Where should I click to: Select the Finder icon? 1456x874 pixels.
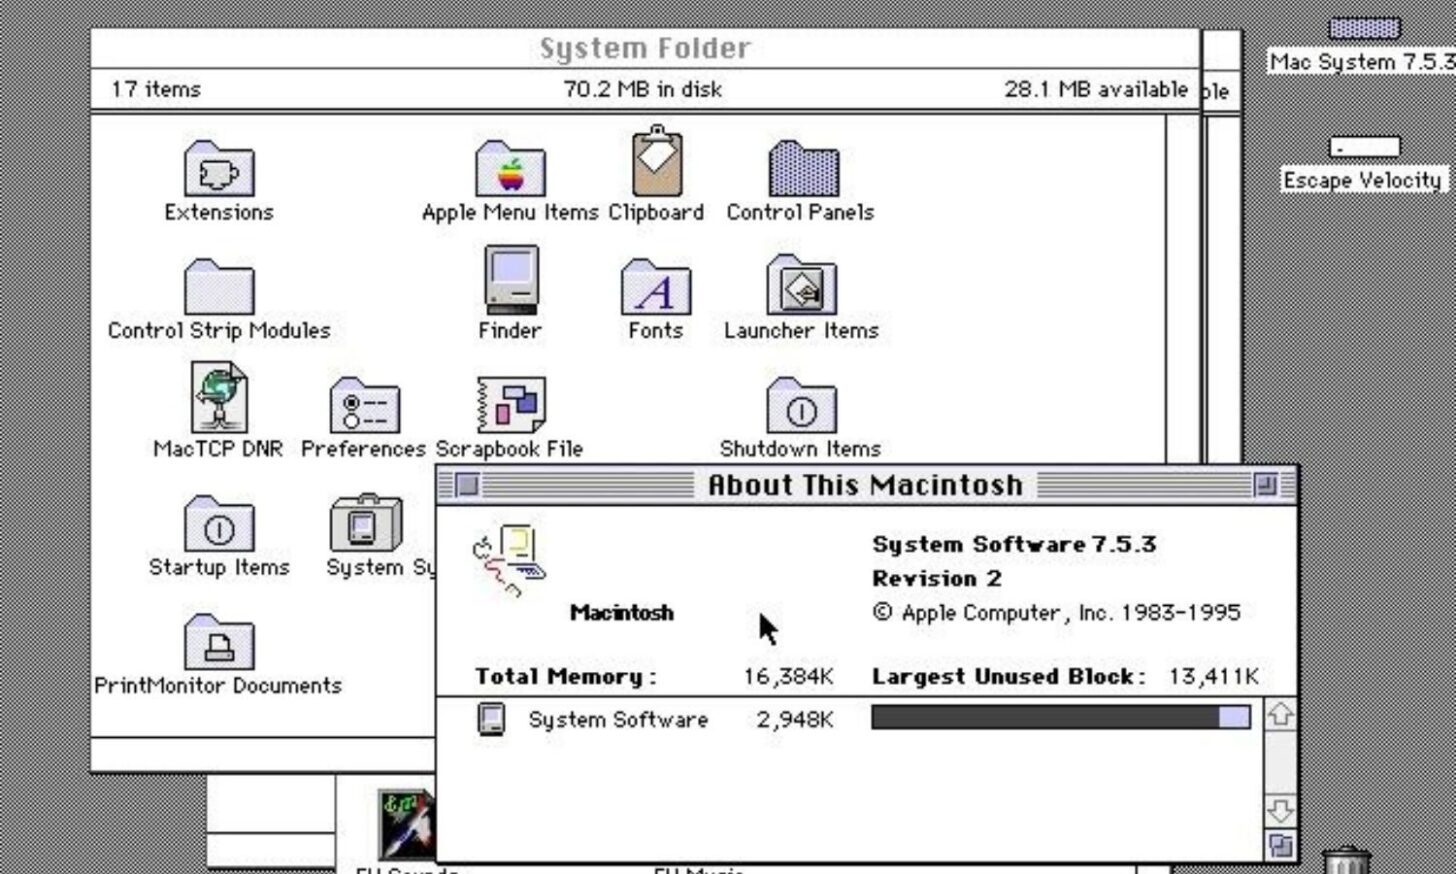[x=510, y=281]
